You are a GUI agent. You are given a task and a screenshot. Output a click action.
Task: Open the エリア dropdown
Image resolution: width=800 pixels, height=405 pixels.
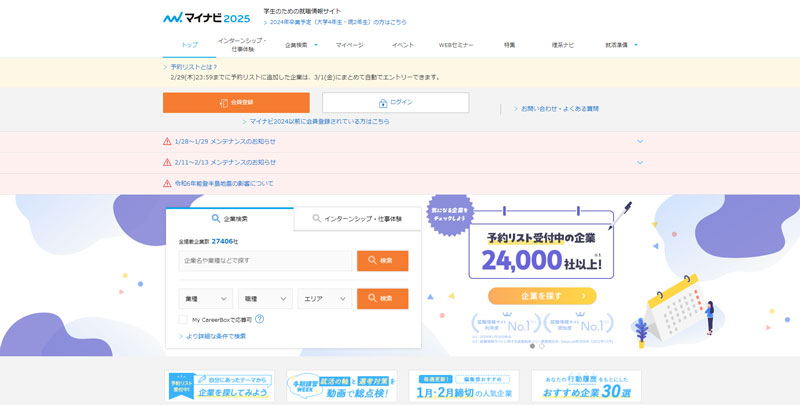point(325,298)
